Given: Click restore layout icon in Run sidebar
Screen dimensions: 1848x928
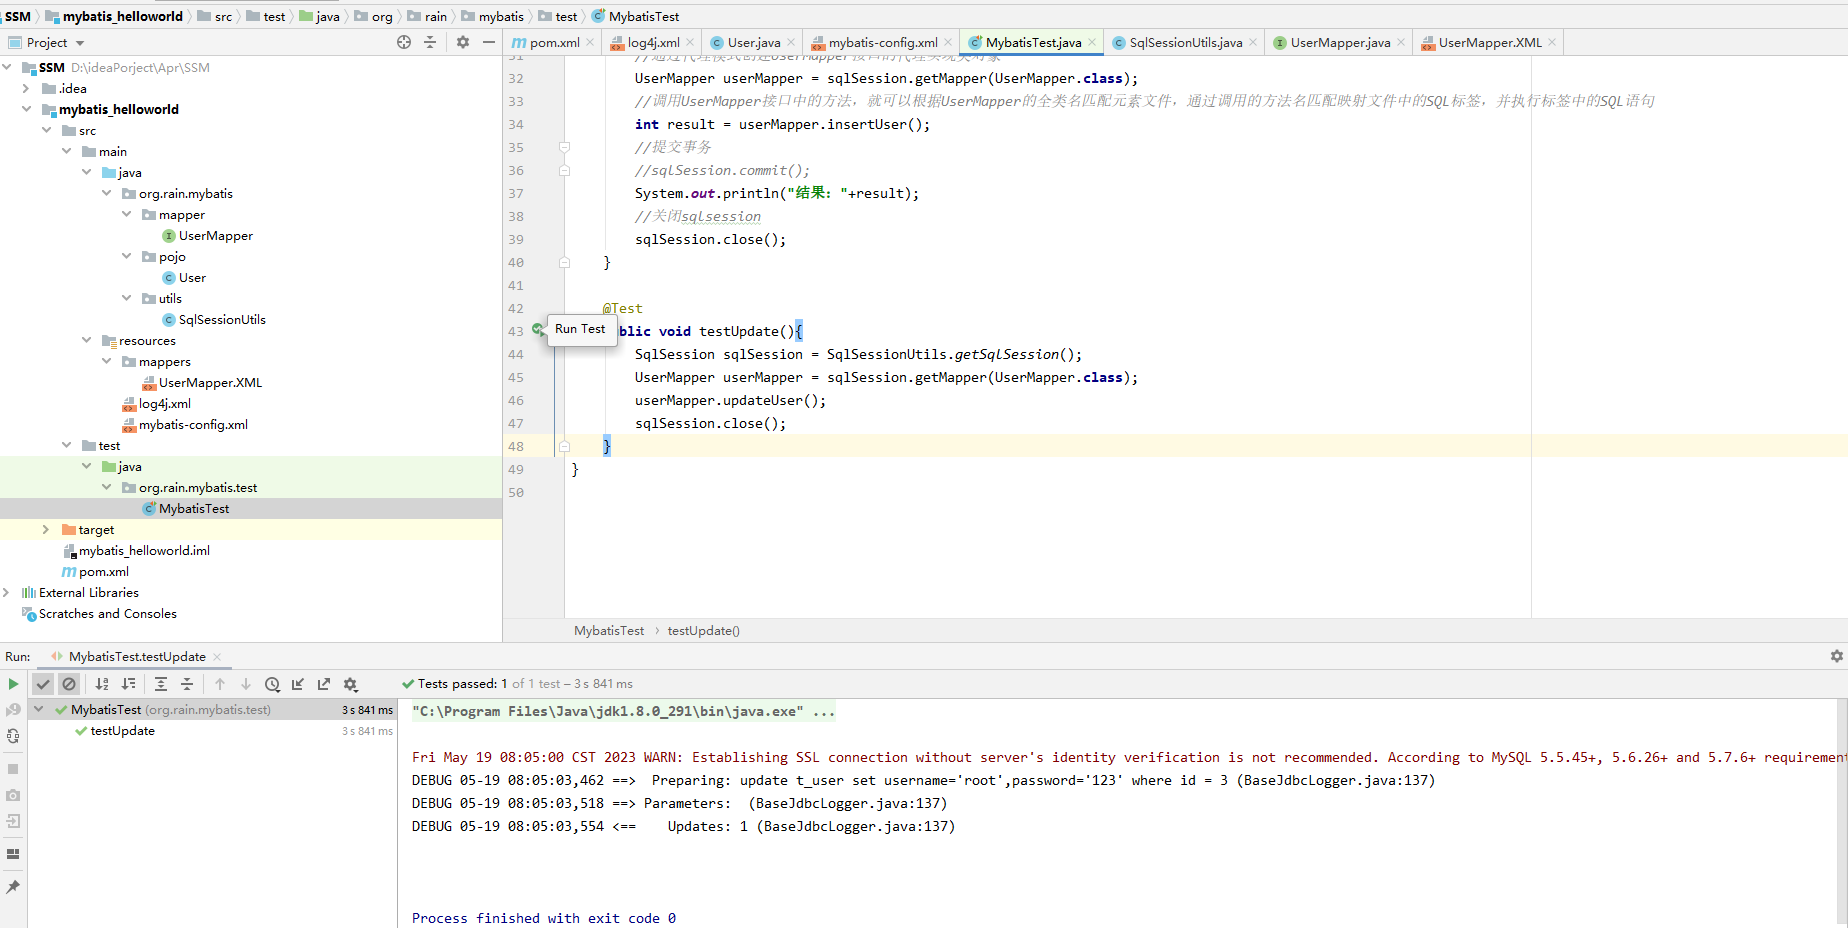Looking at the screenshot, I should pos(13,854).
